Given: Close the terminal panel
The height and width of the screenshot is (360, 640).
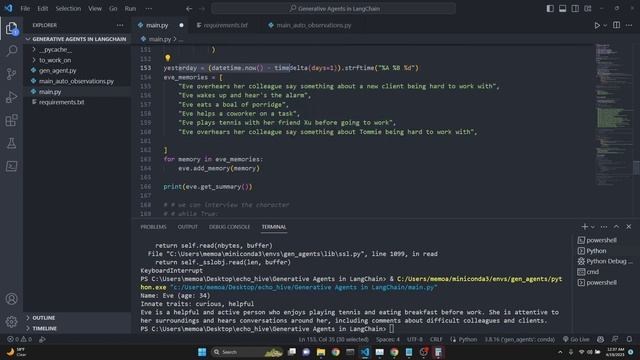Looking at the screenshot, I should pyautogui.click(x=629, y=227).
